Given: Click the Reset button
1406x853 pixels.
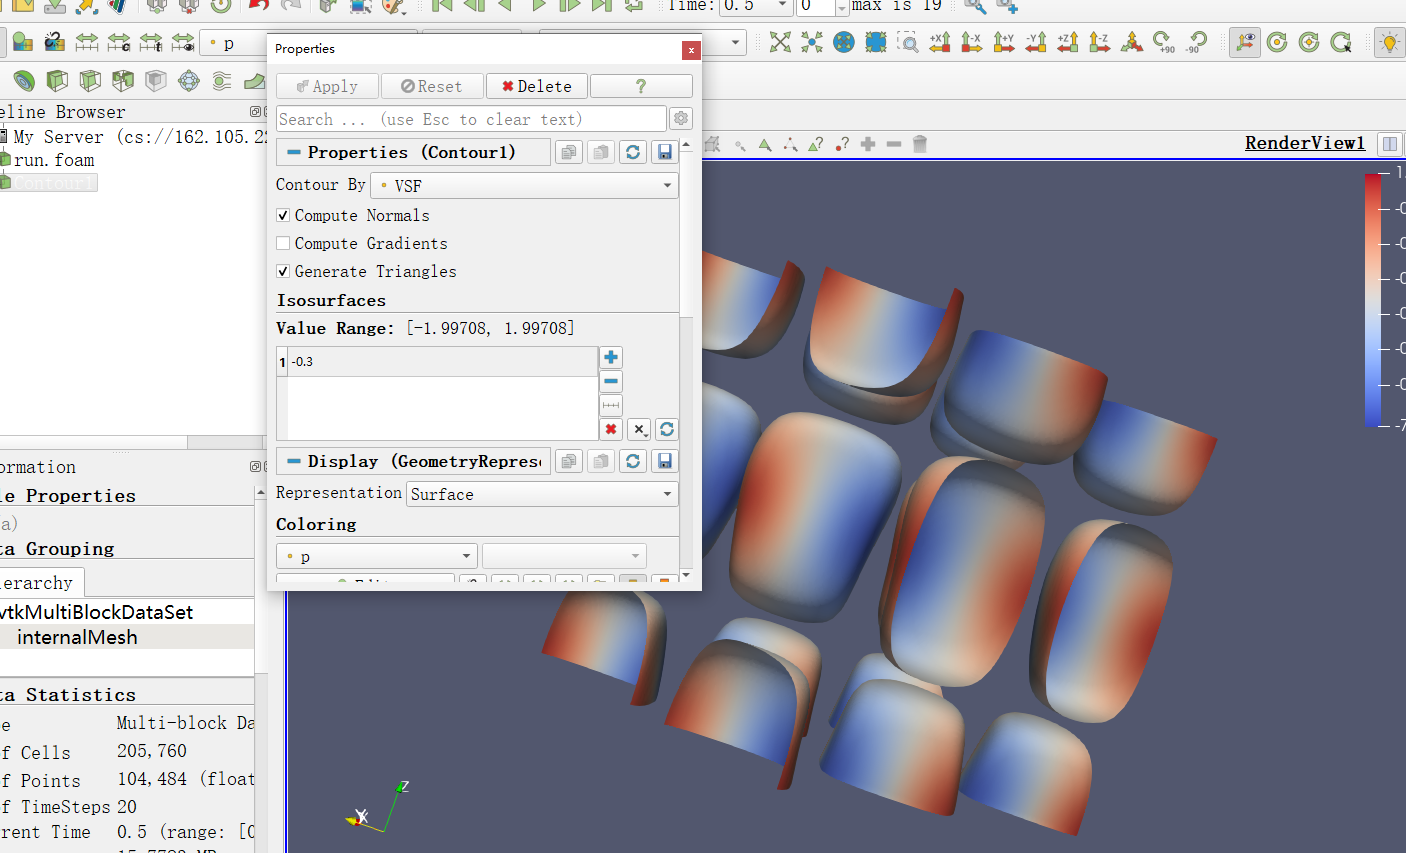Looking at the screenshot, I should [432, 86].
